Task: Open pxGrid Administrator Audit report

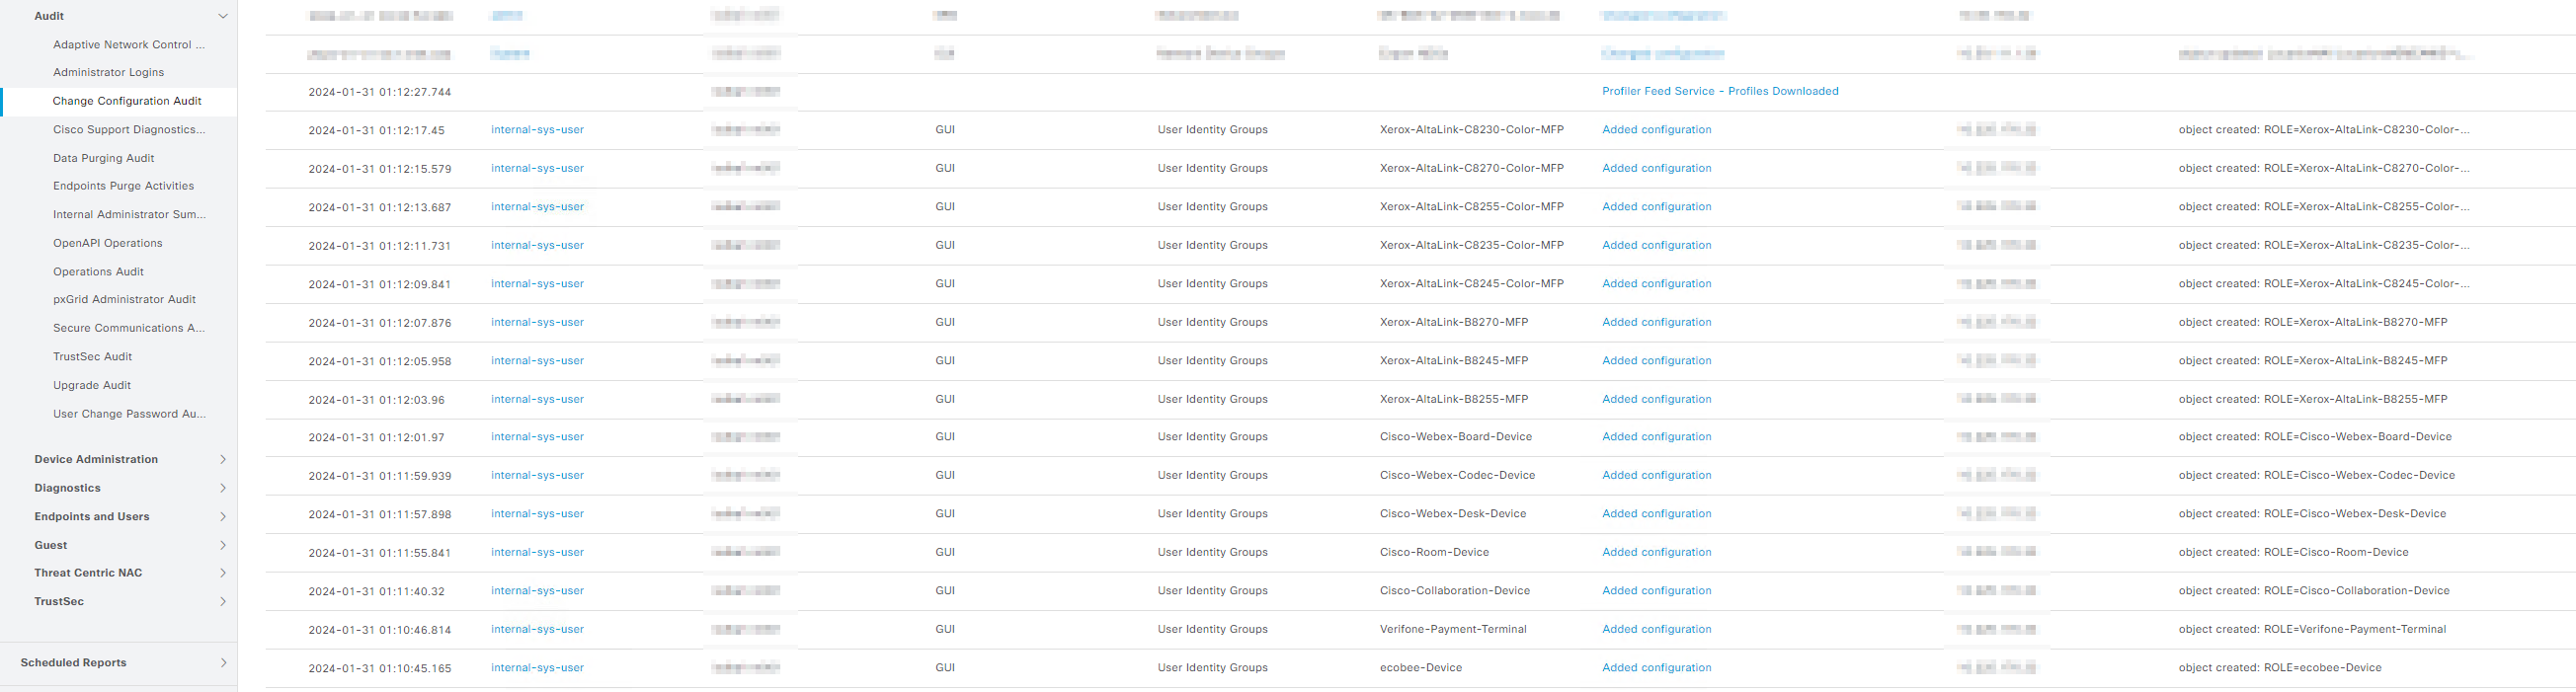Action: click(124, 299)
